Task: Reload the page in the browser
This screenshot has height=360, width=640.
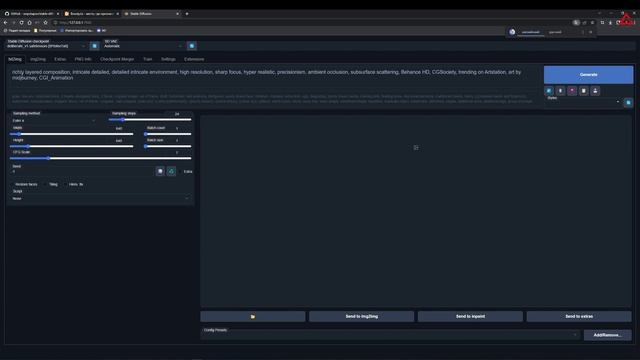Action: coord(21,22)
